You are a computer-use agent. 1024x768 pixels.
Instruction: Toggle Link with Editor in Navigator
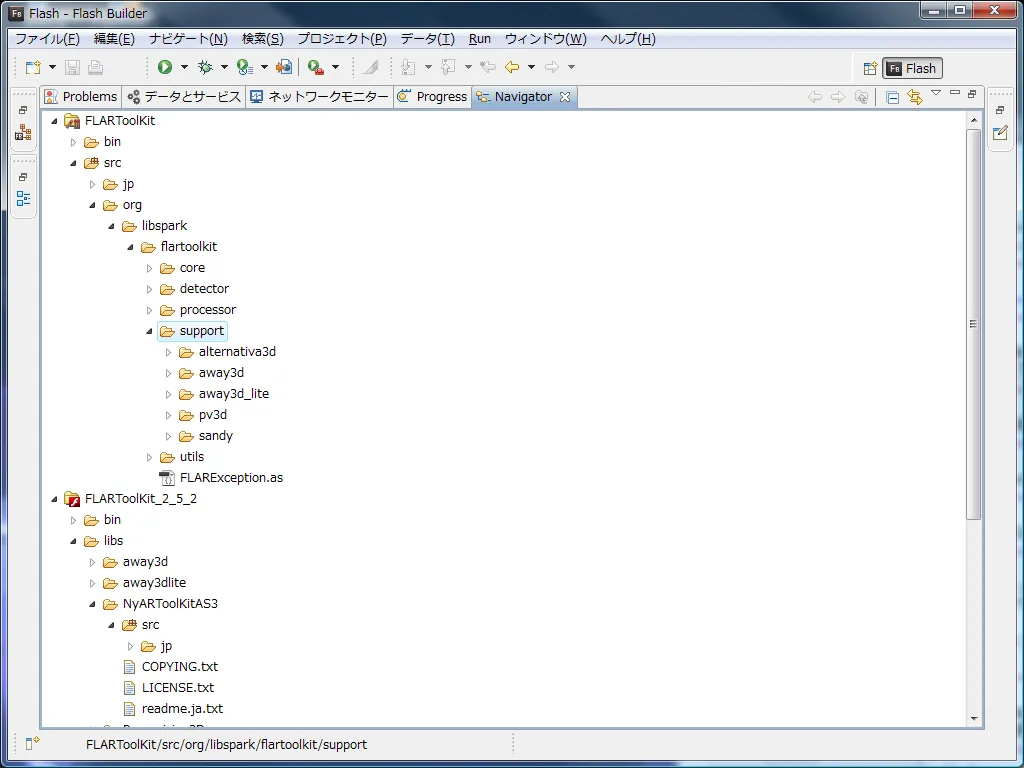[915, 97]
